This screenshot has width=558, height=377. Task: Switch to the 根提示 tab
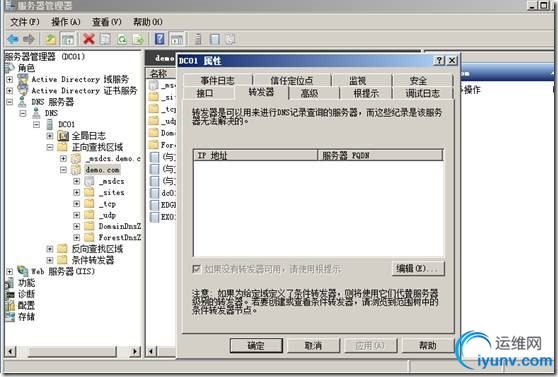[366, 93]
